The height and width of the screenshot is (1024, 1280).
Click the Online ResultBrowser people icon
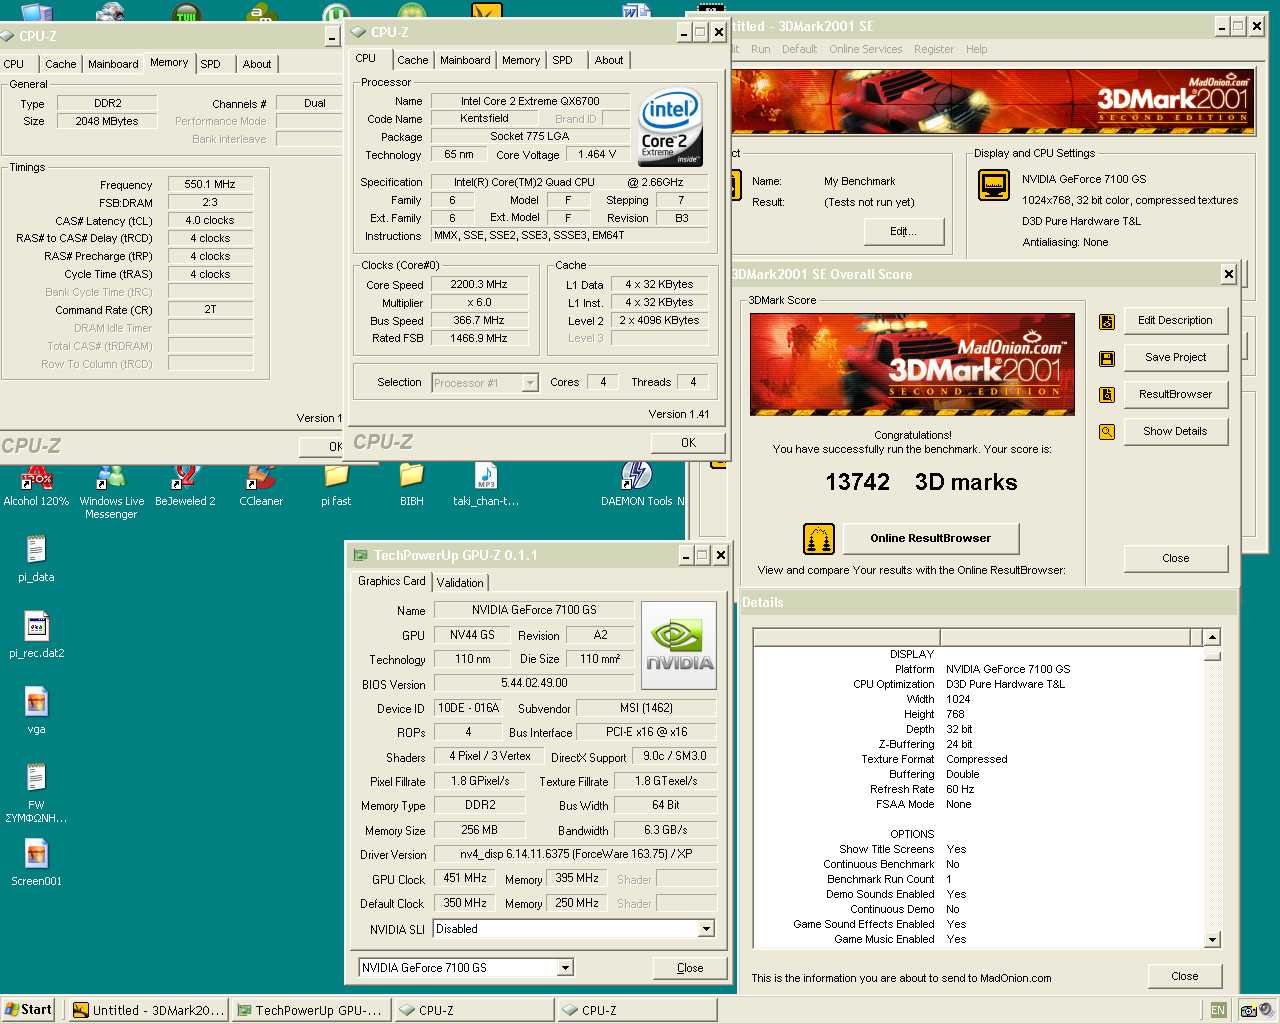[819, 539]
